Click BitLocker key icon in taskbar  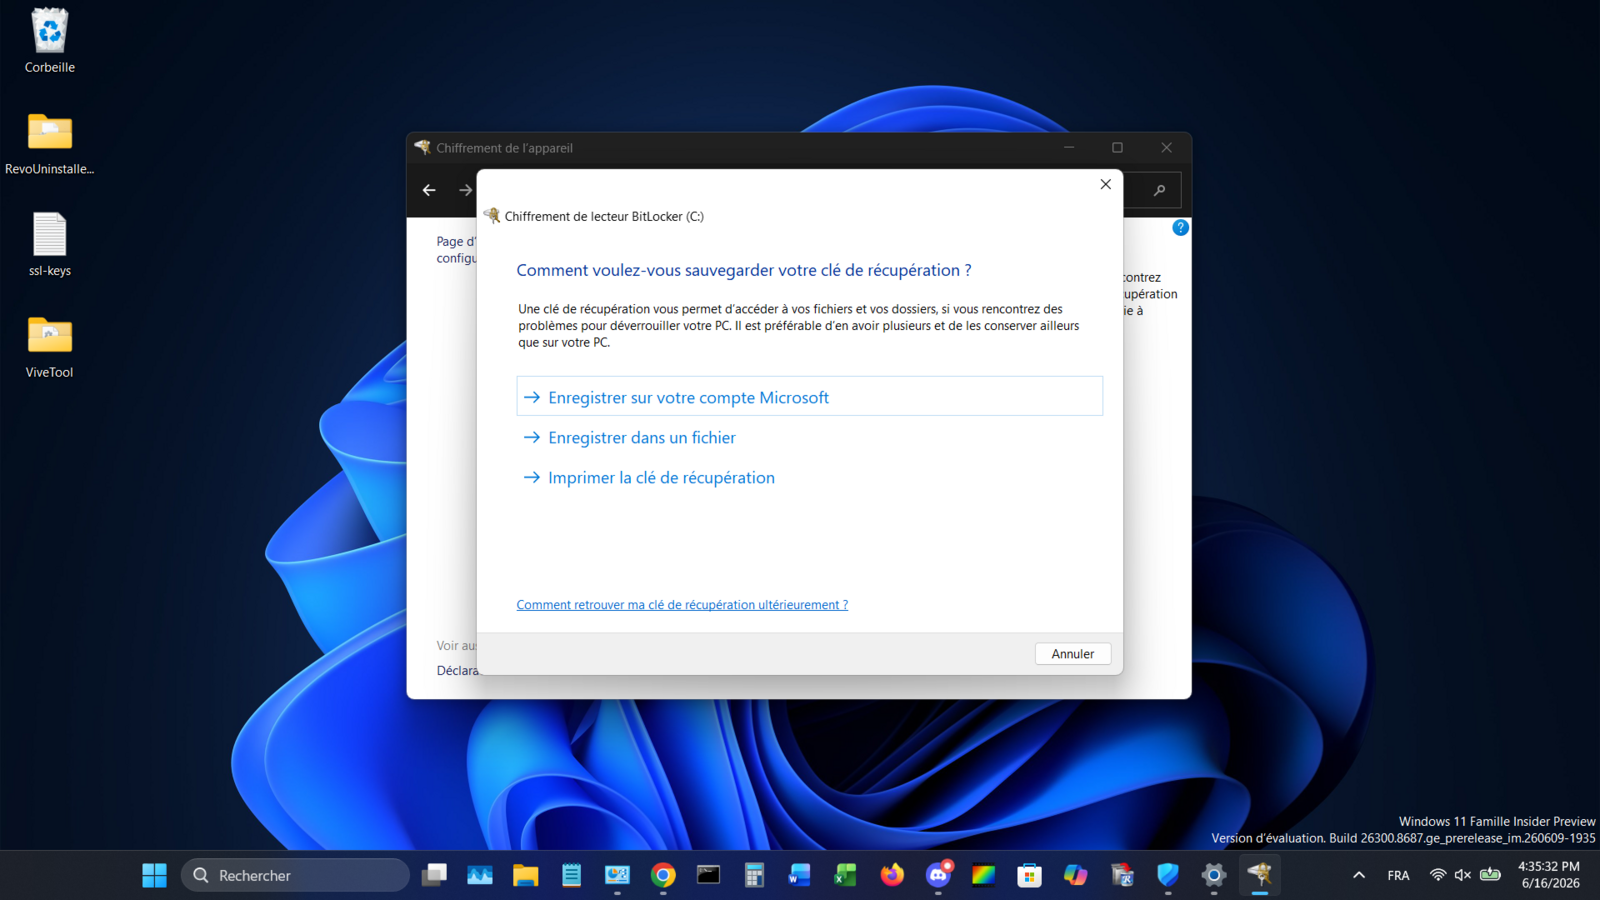pos(1260,875)
